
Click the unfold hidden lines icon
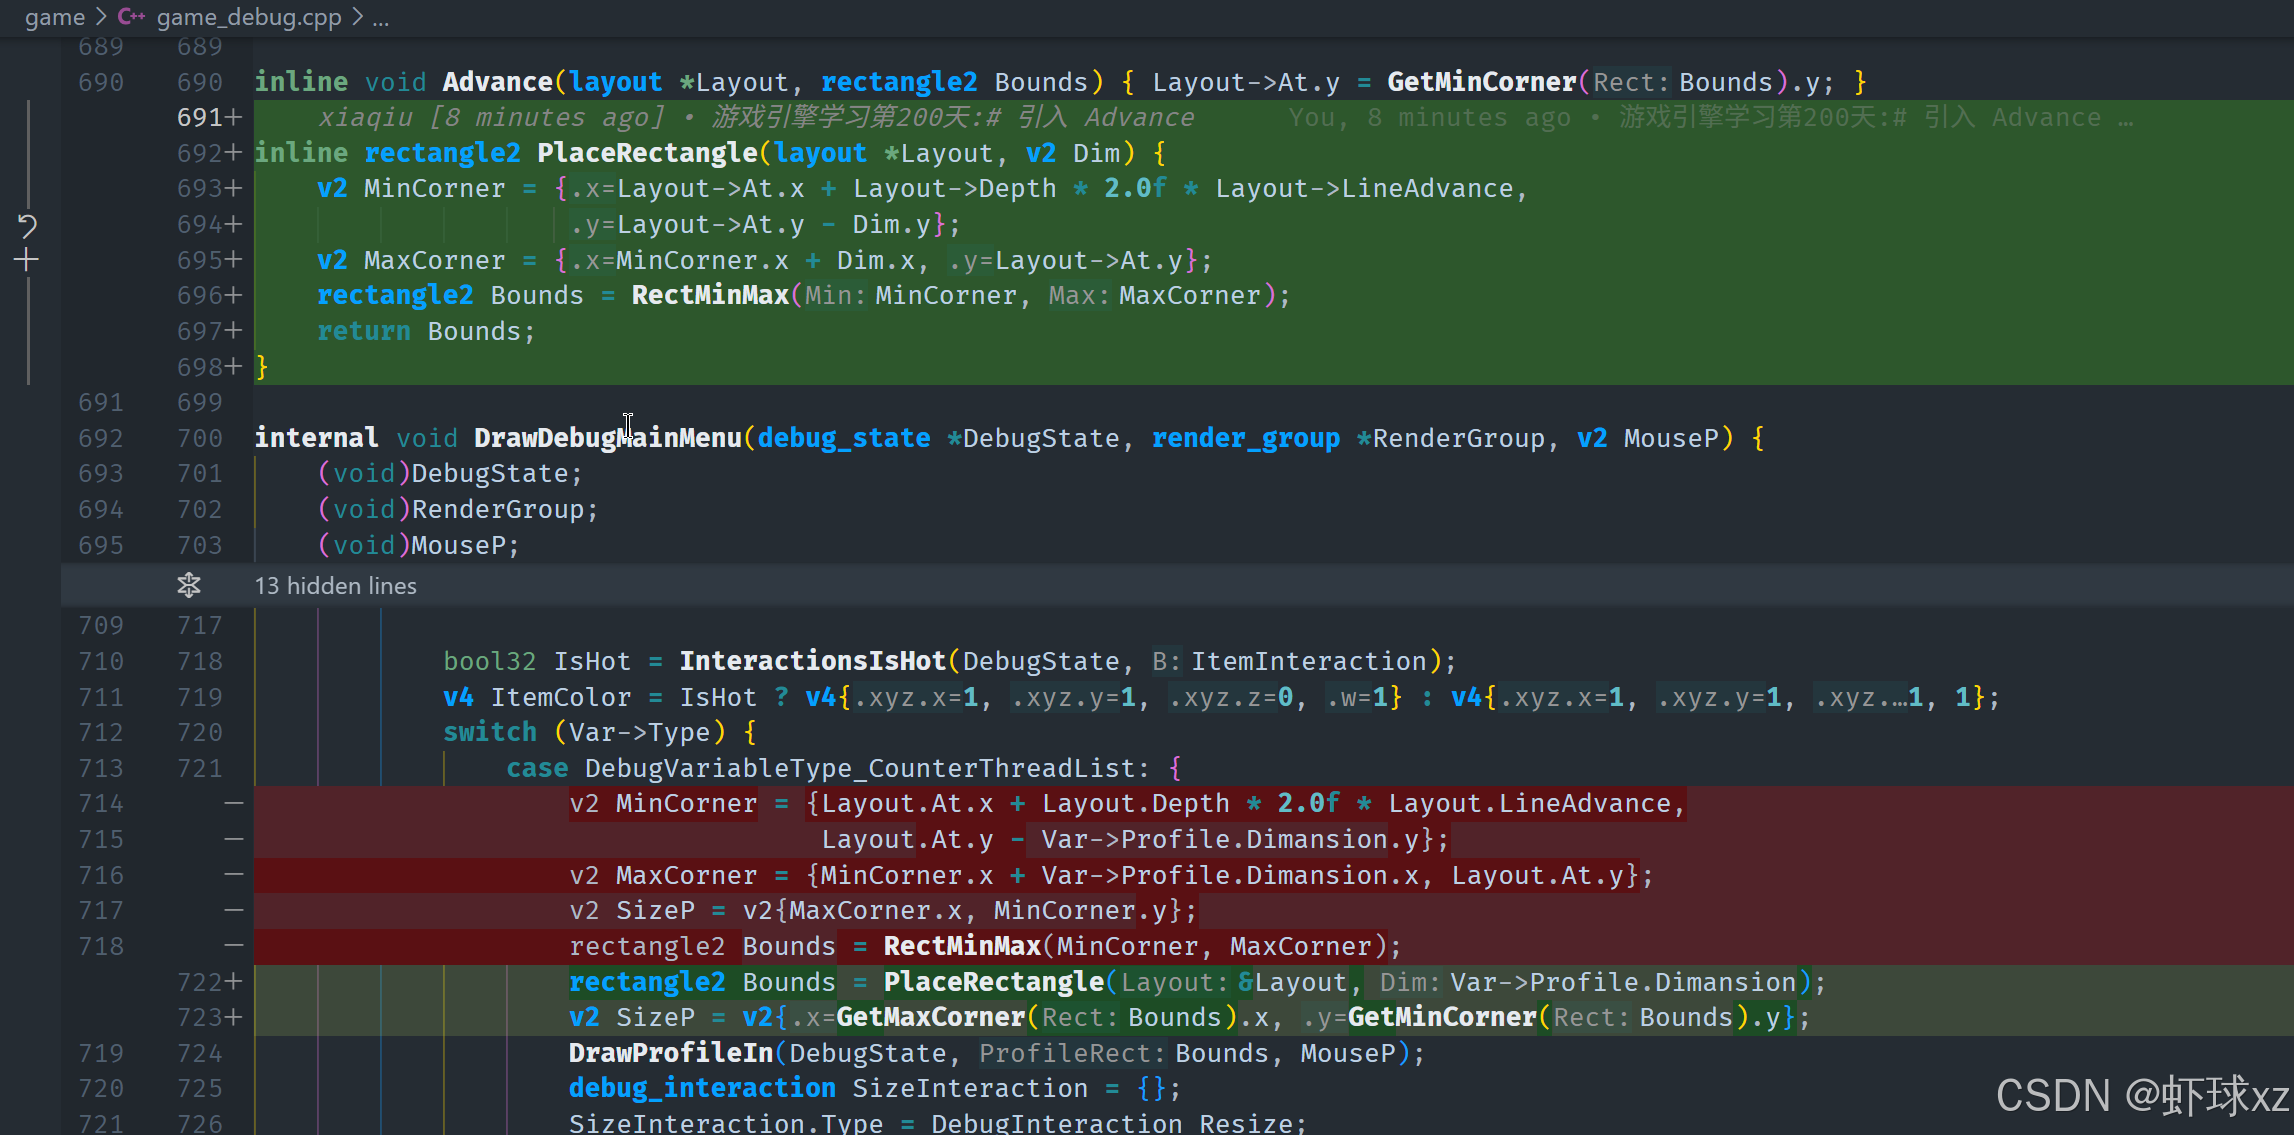pyautogui.click(x=189, y=585)
